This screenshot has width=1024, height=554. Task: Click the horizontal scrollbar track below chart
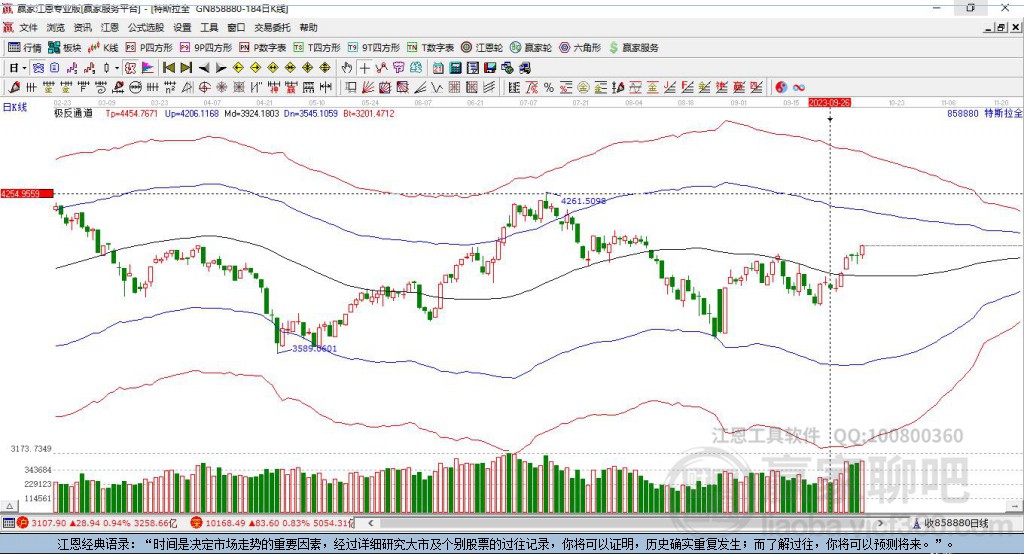[626, 523]
